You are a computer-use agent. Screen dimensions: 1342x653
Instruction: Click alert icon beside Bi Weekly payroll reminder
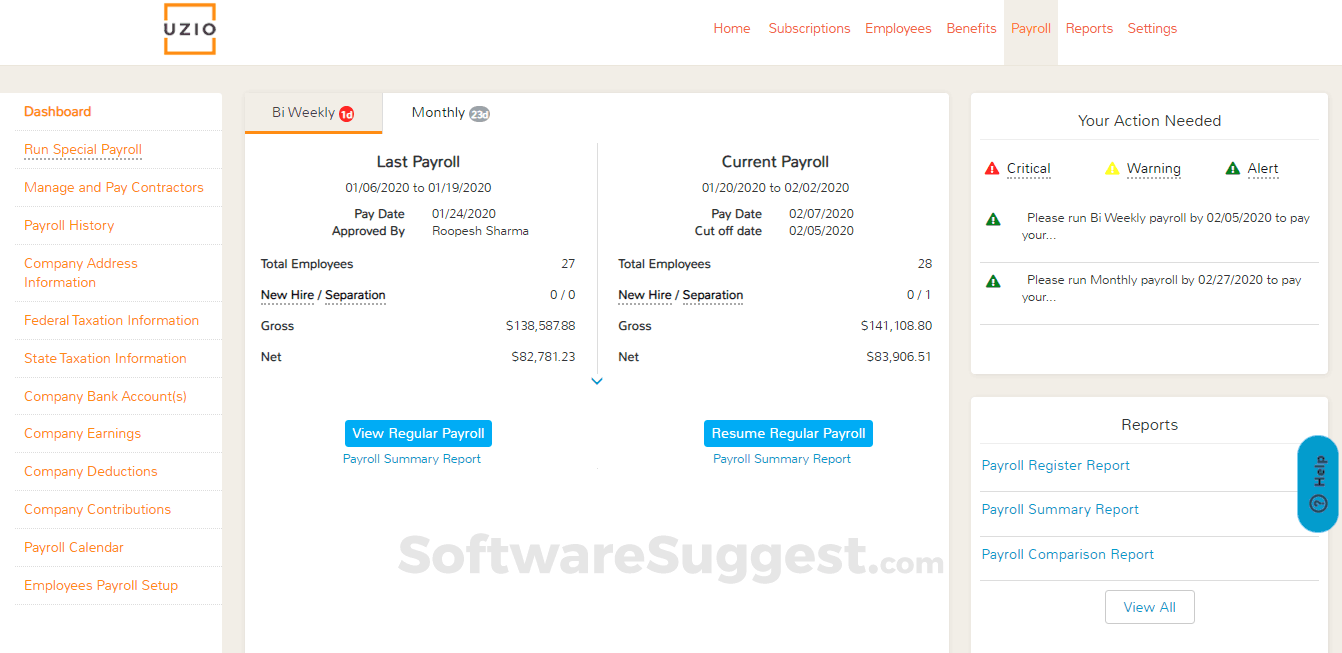[x=993, y=219]
